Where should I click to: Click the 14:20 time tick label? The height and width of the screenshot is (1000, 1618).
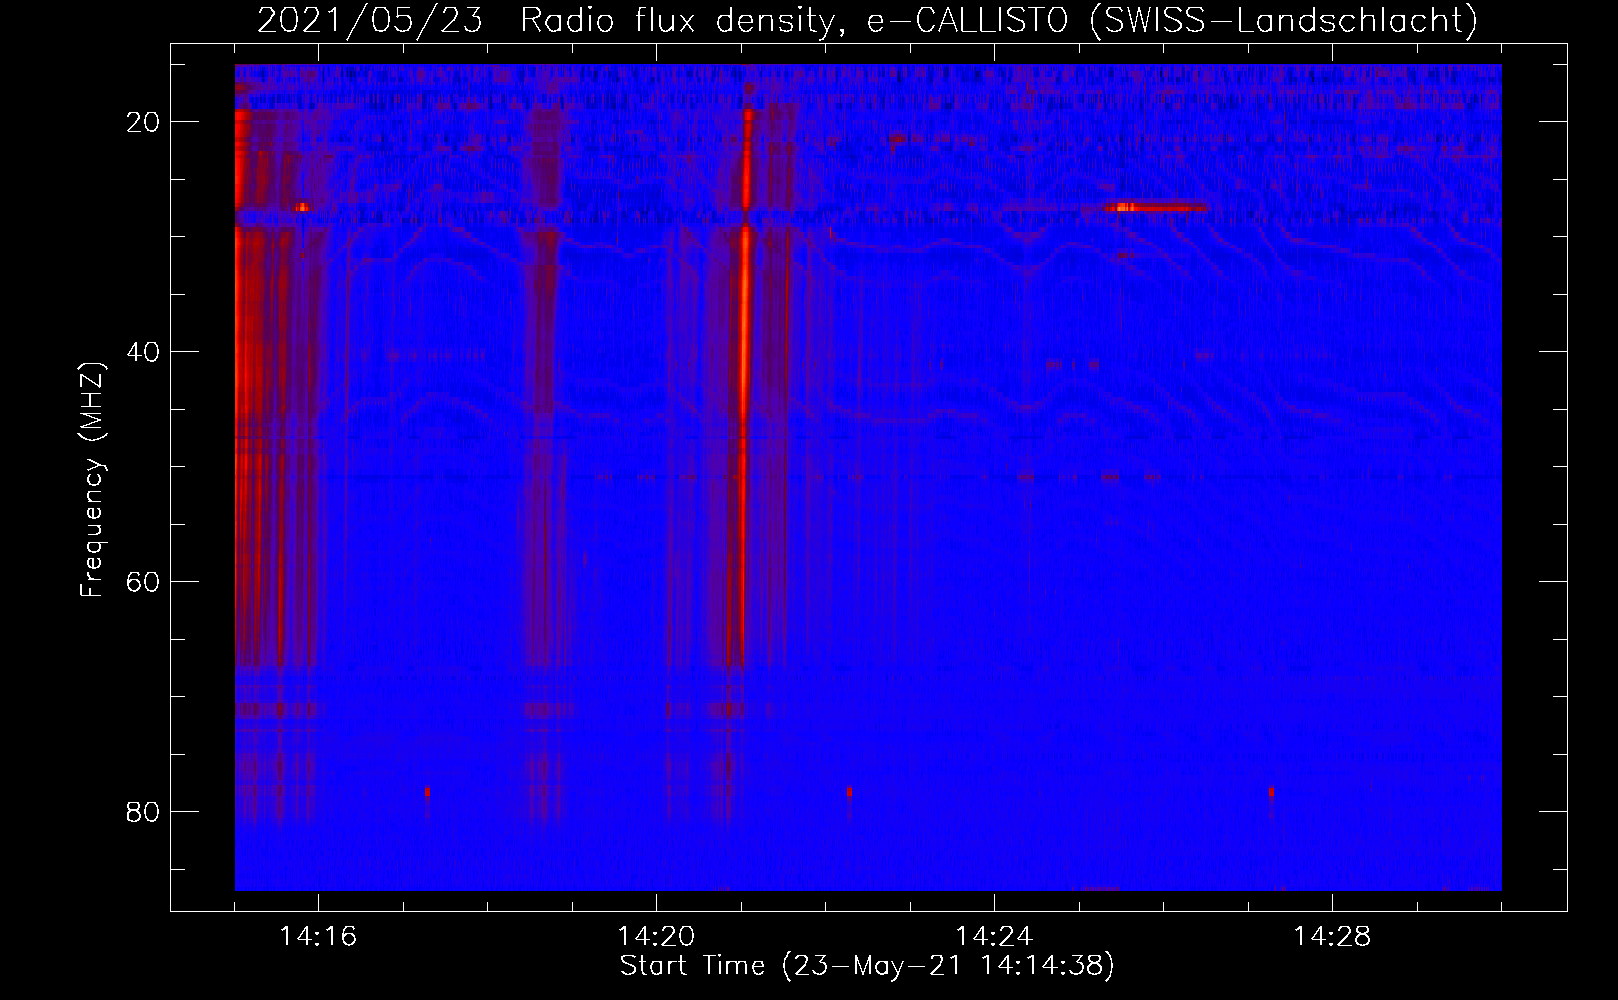(656, 936)
